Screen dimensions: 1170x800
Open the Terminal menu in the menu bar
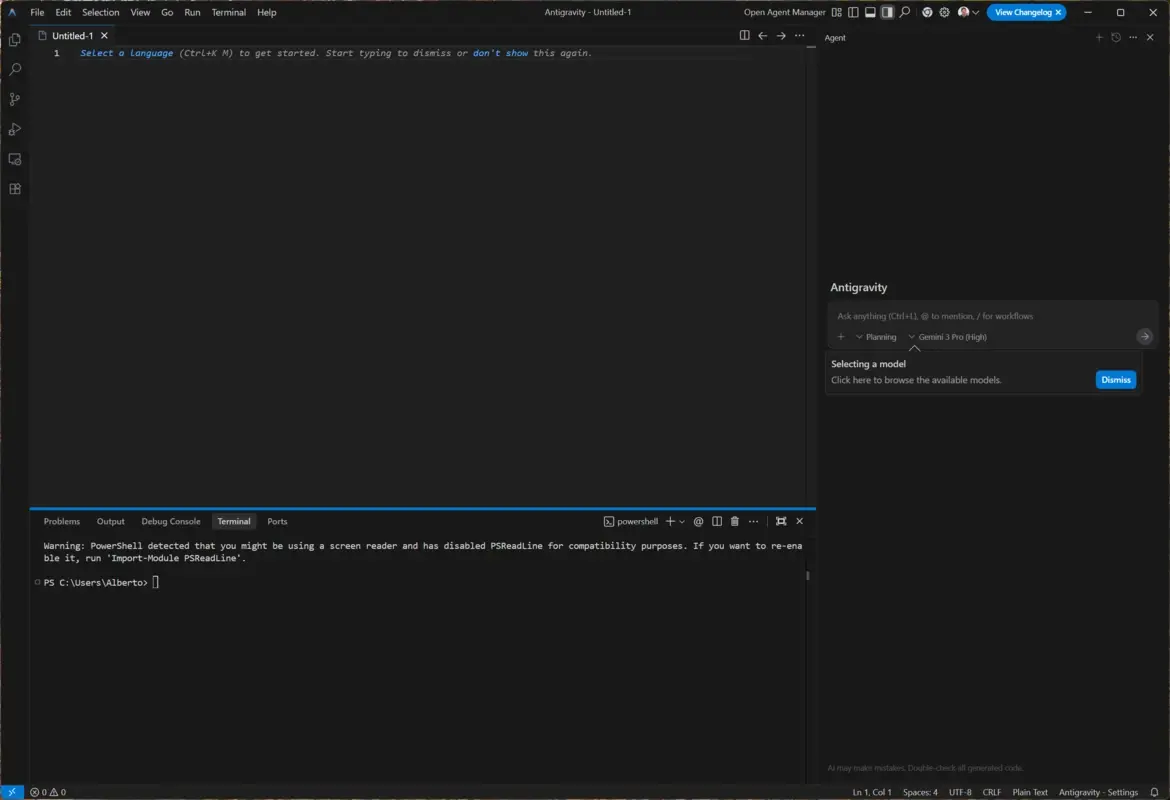coord(228,12)
